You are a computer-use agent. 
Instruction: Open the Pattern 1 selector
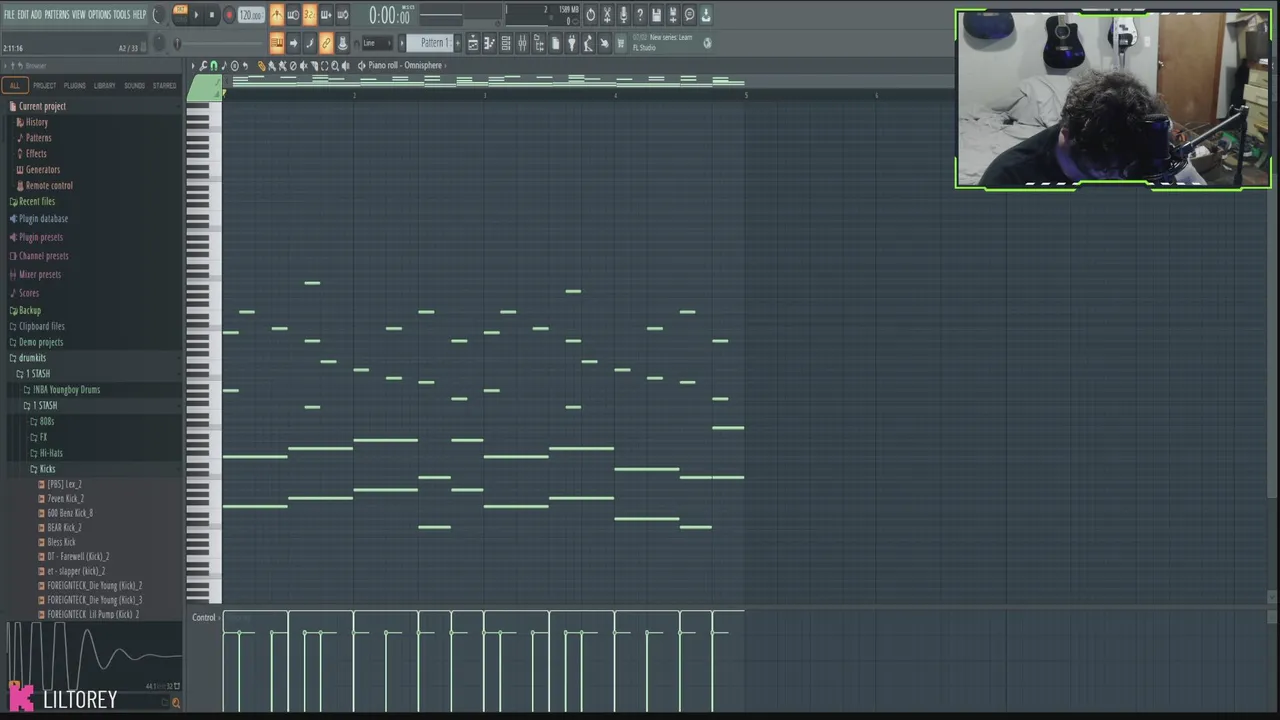(x=429, y=43)
